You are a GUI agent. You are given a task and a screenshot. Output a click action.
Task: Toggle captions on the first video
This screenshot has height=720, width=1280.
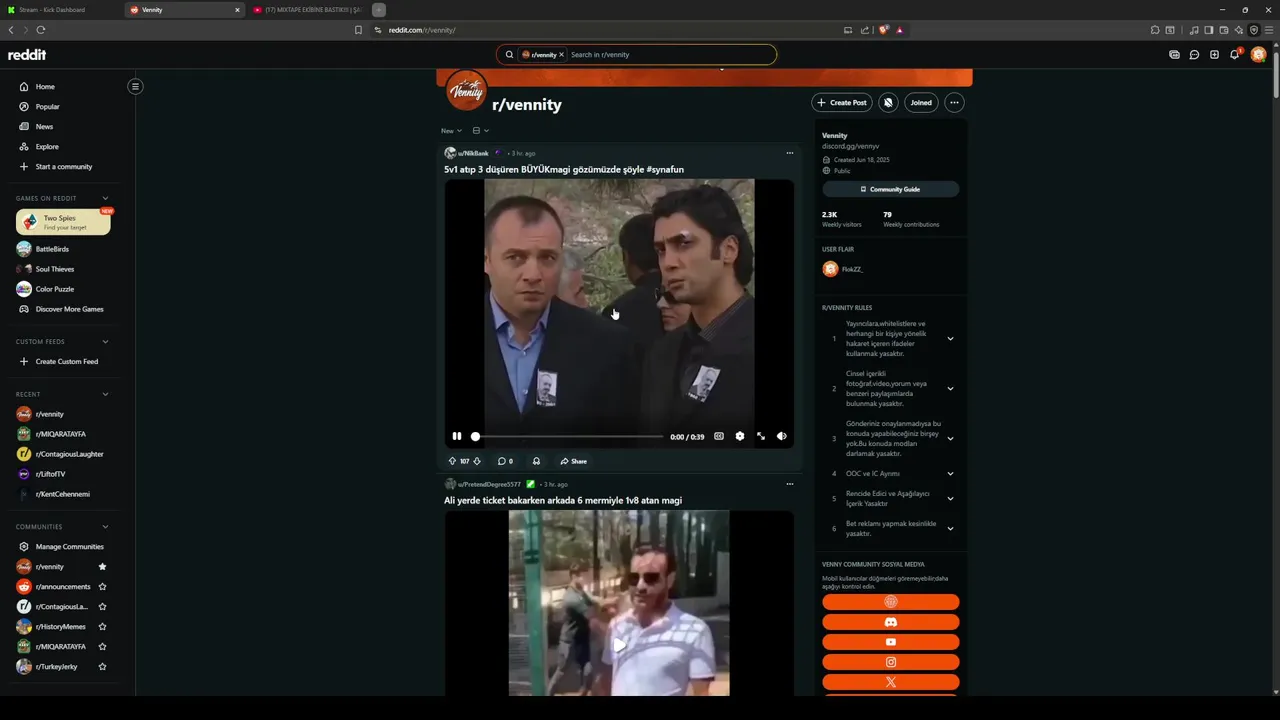(719, 436)
